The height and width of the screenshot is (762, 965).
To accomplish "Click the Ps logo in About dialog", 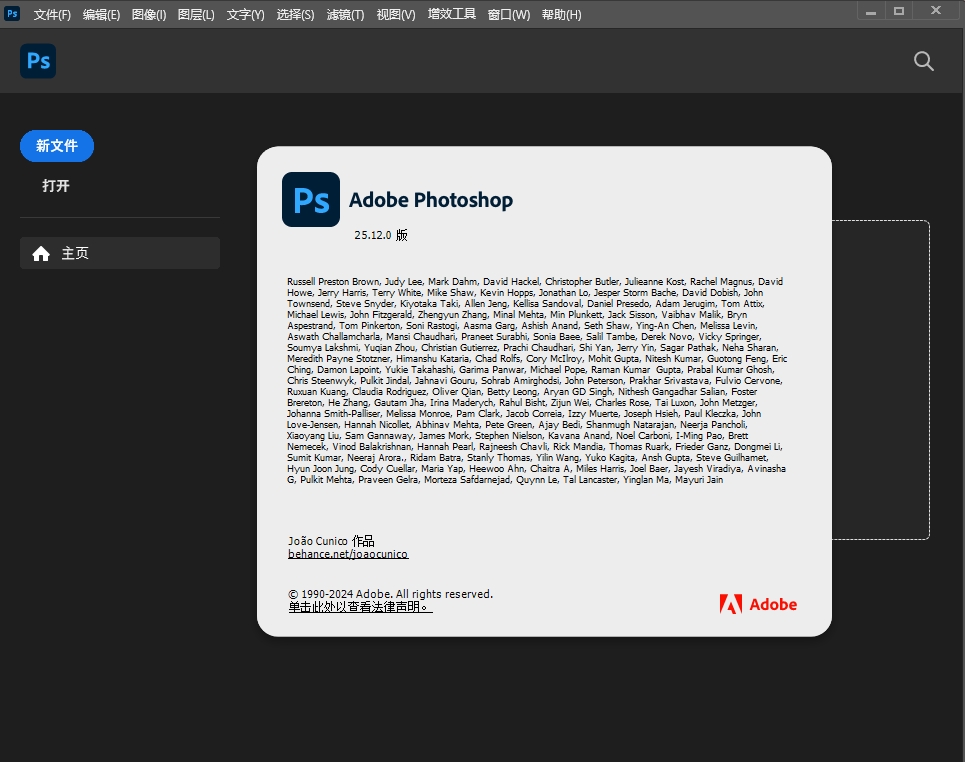I will (311, 199).
